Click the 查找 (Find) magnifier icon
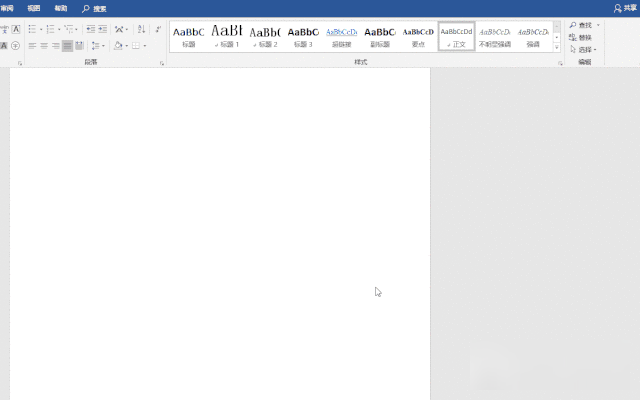Viewport: 640px width, 400px height. [x=573, y=25]
